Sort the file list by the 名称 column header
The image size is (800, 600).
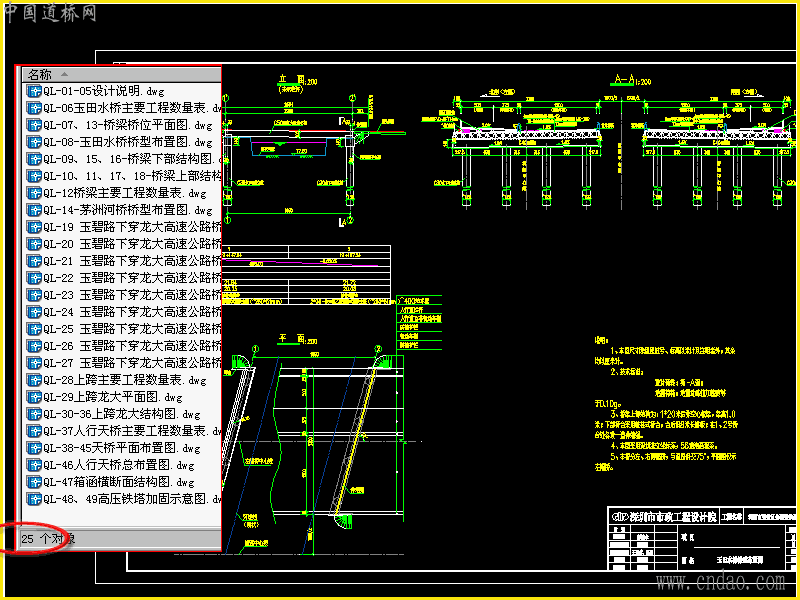click(40, 74)
